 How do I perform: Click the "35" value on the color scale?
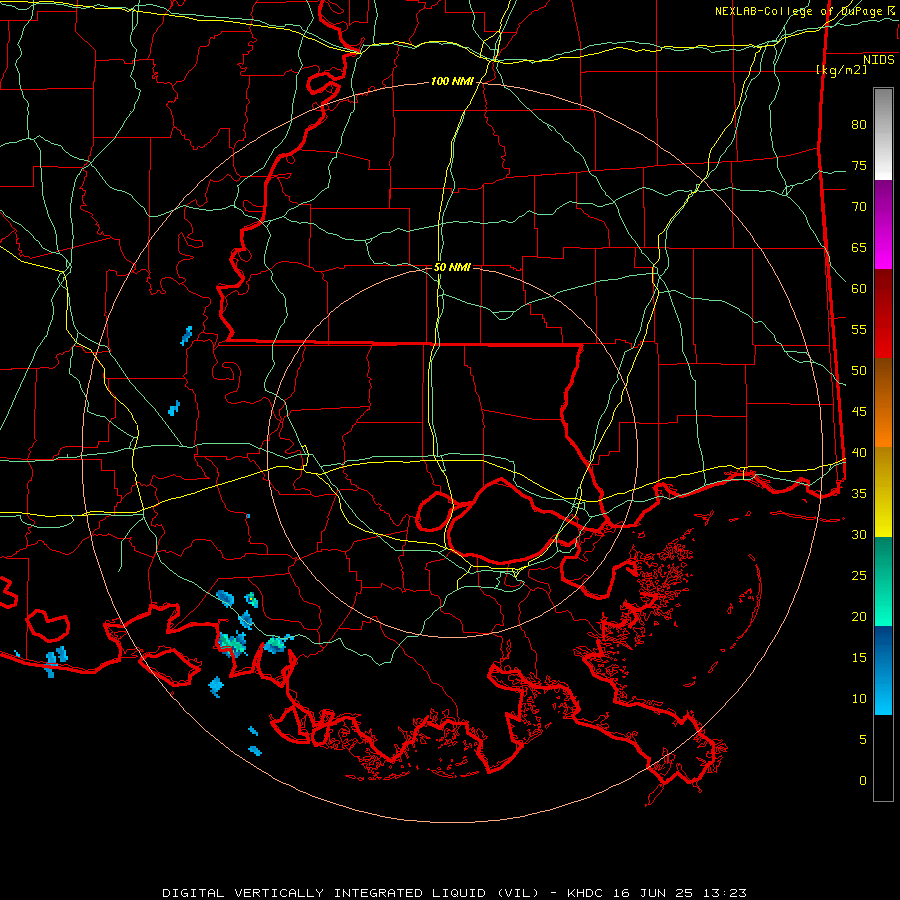[x=859, y=494]
